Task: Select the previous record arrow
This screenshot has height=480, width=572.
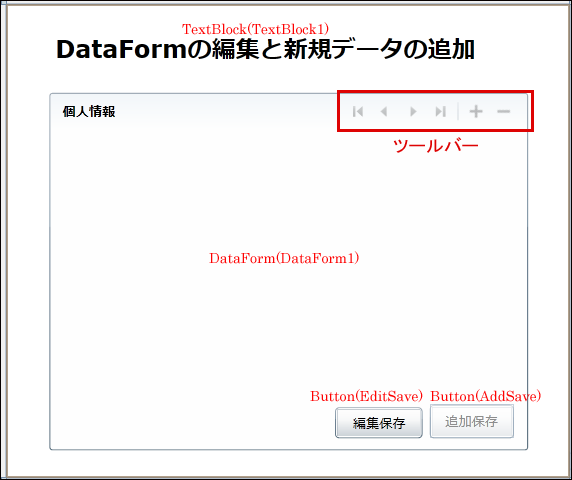Action: [384, 111]
